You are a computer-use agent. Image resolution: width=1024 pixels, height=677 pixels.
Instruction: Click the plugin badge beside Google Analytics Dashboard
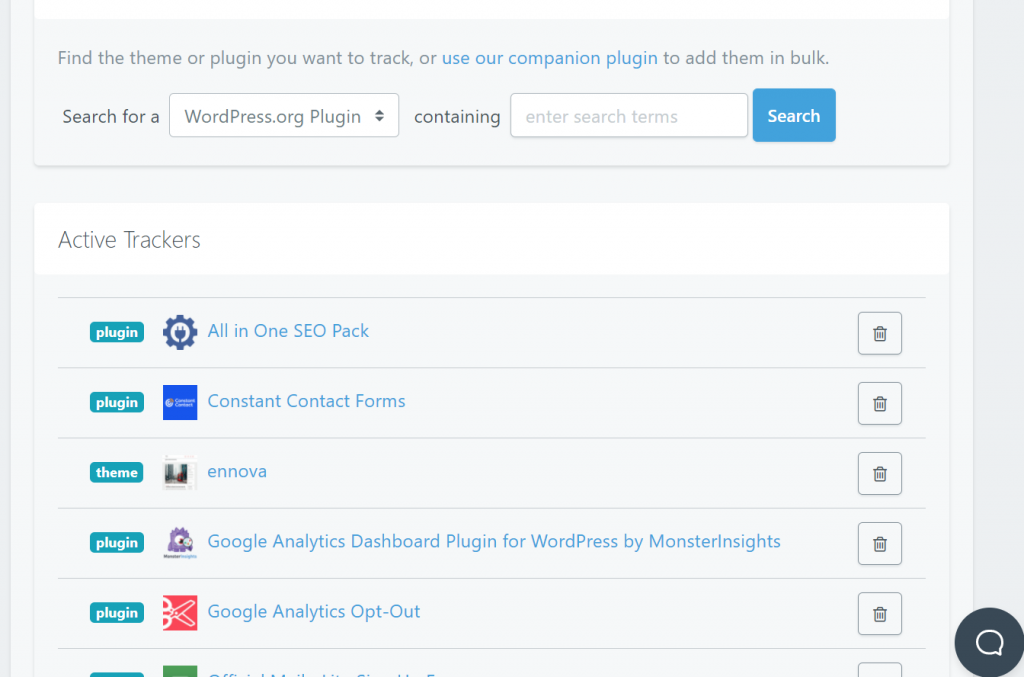point(117,543)
